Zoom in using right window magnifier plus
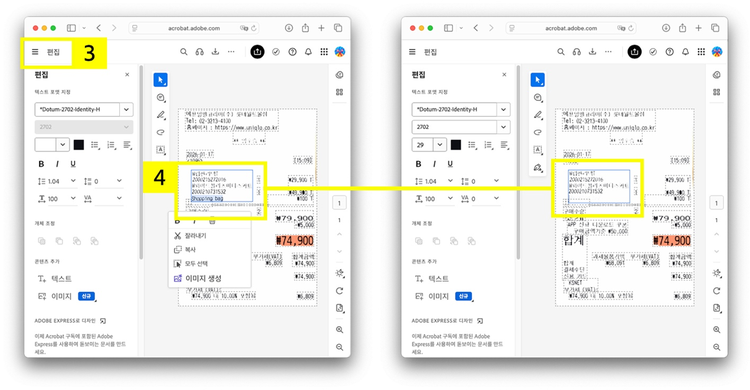This screenshot has width=750, height=390. [x=717, y=330]
